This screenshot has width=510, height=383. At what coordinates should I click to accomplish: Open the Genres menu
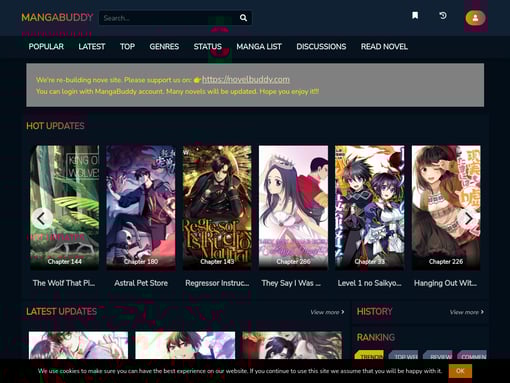164,47
